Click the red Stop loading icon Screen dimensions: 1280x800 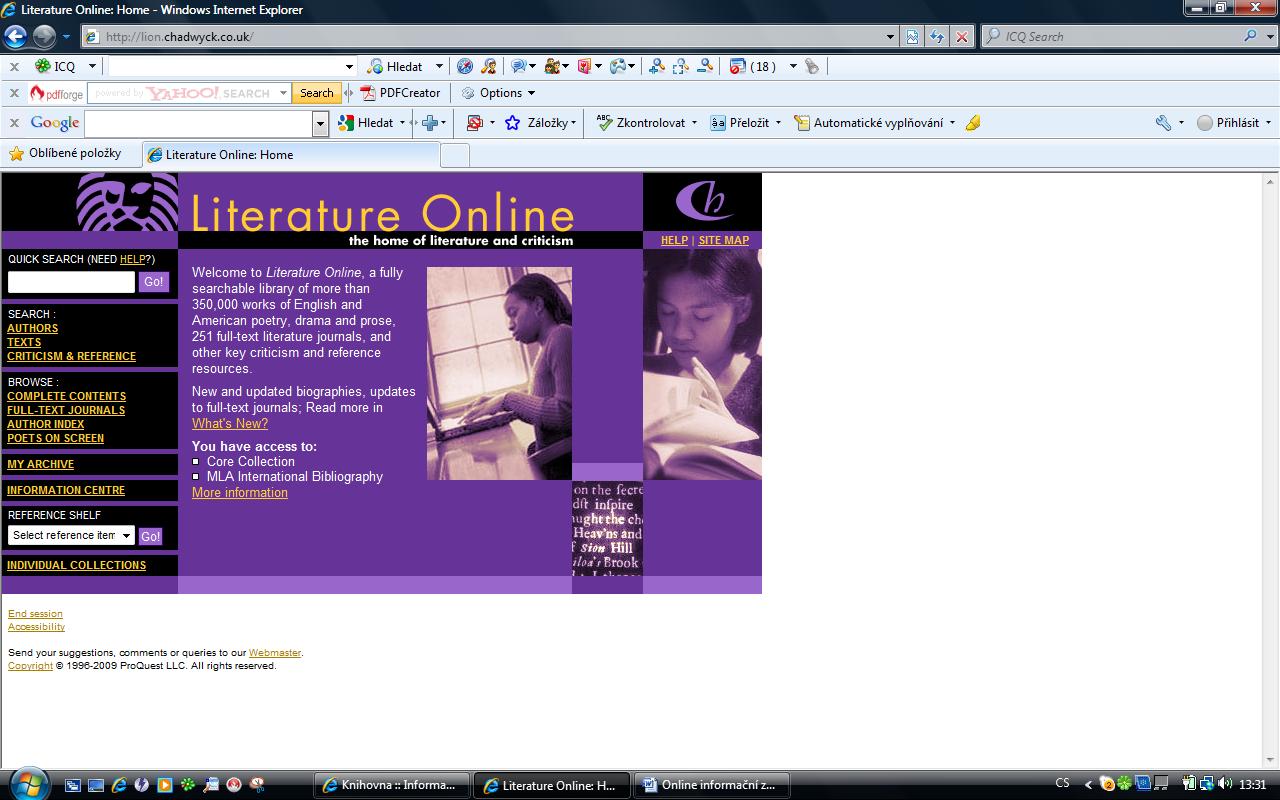(962, 37)
